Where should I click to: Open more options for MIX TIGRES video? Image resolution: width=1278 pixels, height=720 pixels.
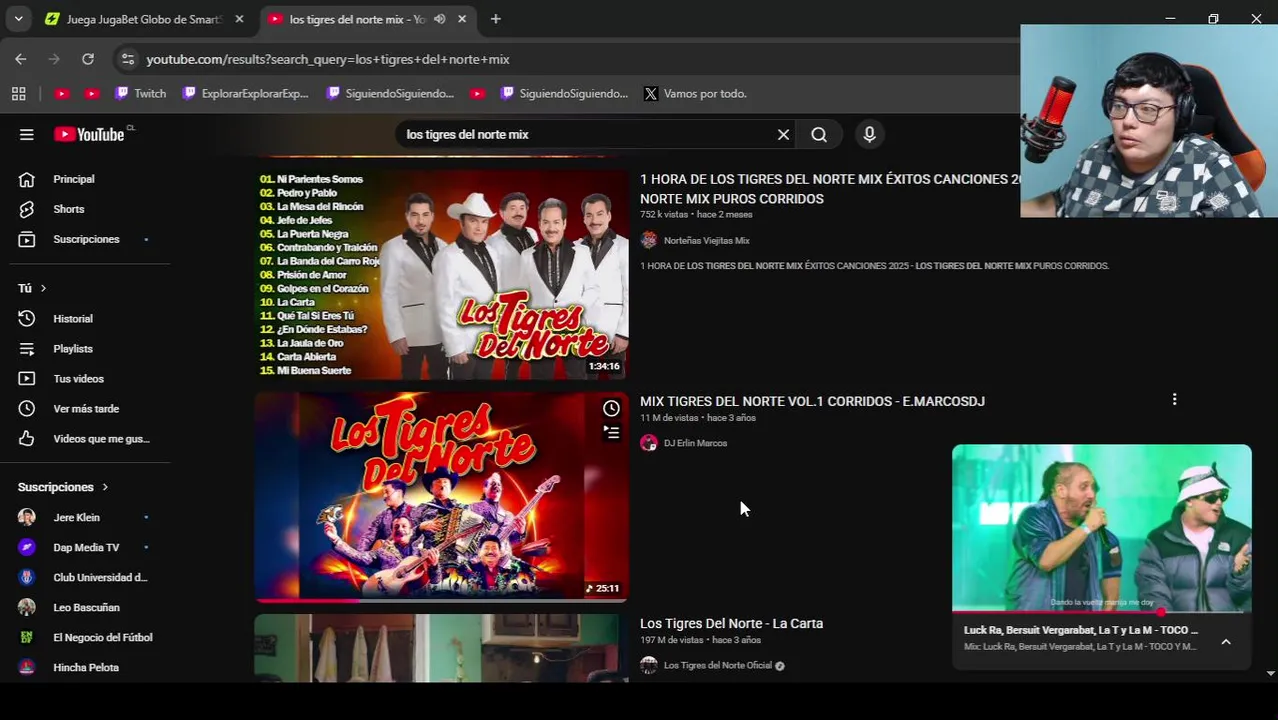pyautogui.click(x=1174, y=400)
